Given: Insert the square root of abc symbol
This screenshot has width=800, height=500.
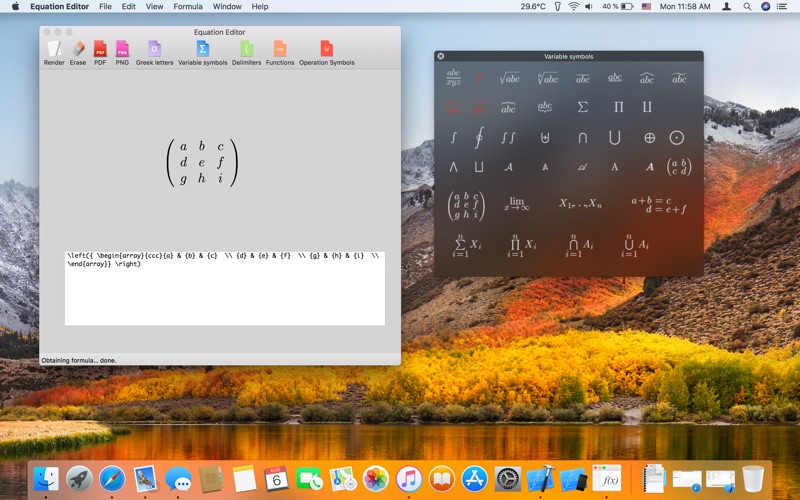Looking at the screenshot, I should 509,78.
